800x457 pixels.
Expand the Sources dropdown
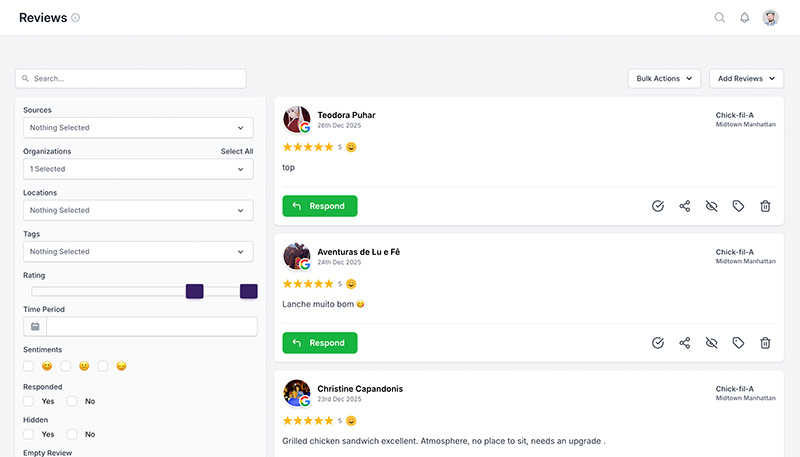point(138,128)
